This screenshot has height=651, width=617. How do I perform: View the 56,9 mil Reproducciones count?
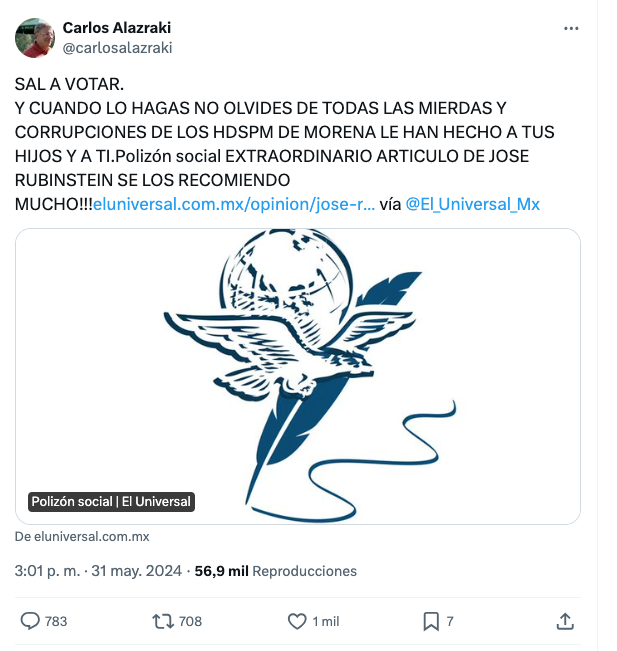pos(276,571)
